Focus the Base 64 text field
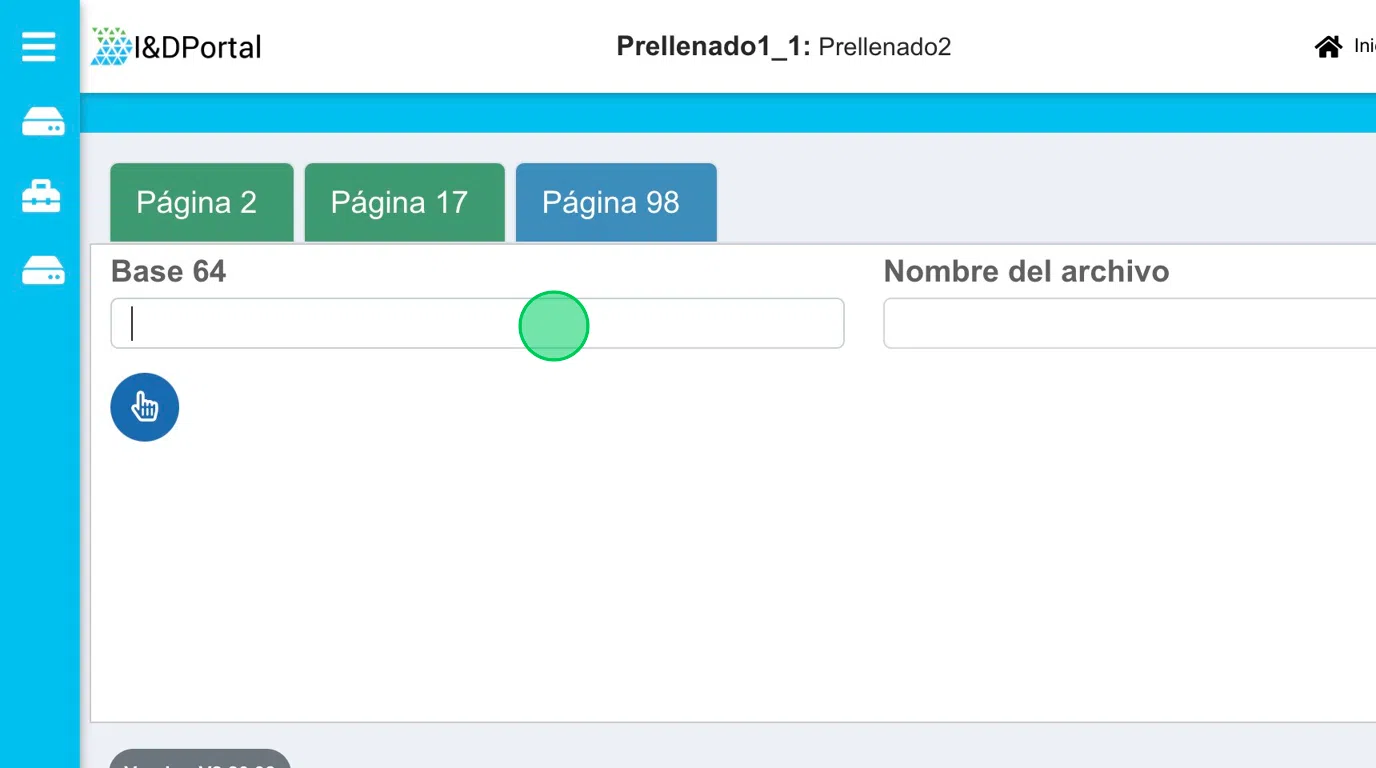 [x=477, y=324]
